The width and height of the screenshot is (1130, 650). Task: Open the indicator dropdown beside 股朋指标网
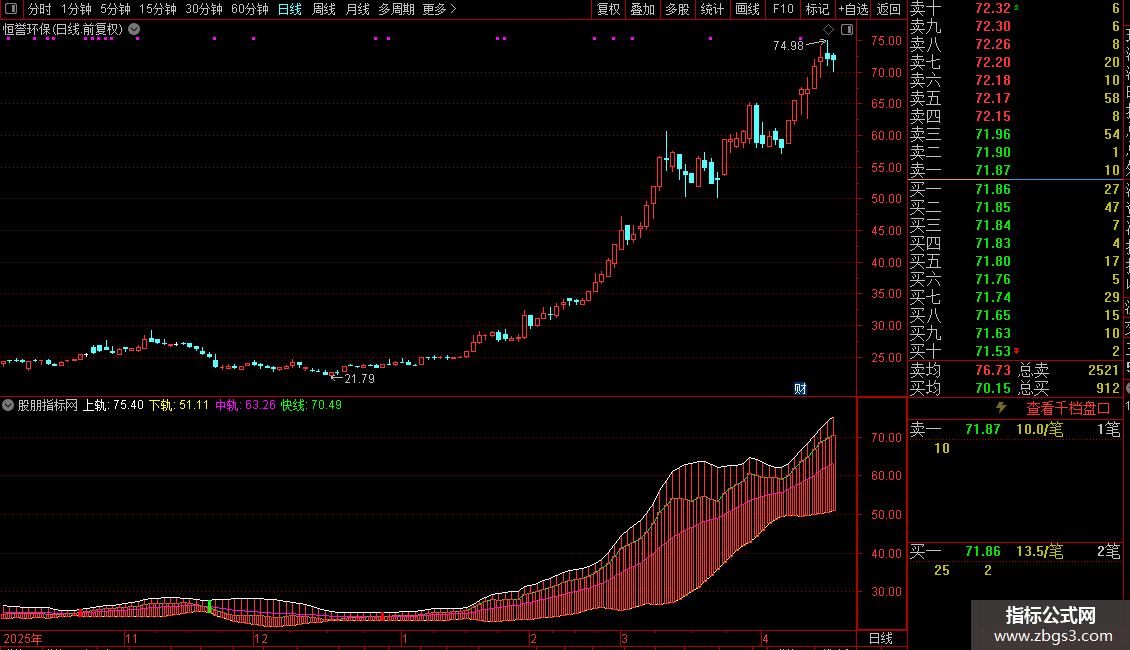point(8,405)
